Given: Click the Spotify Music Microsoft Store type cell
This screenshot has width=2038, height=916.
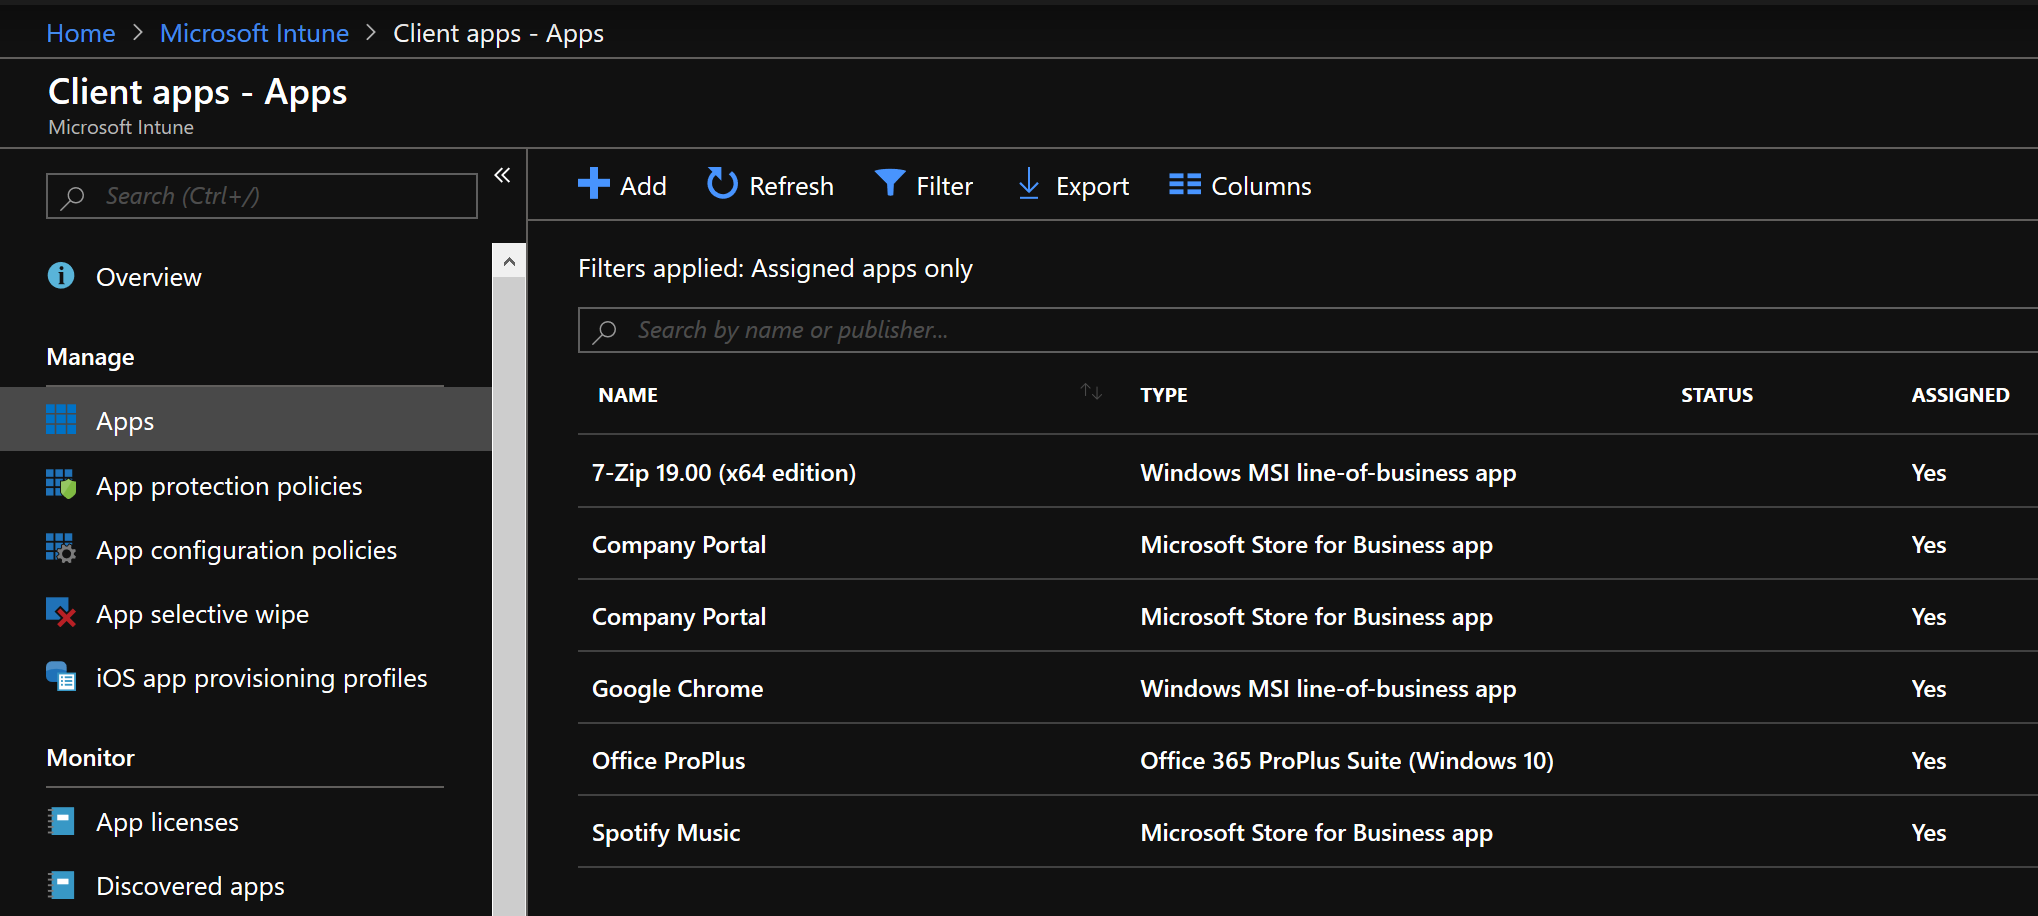Looking at the screenshot, I should 1316,832.
